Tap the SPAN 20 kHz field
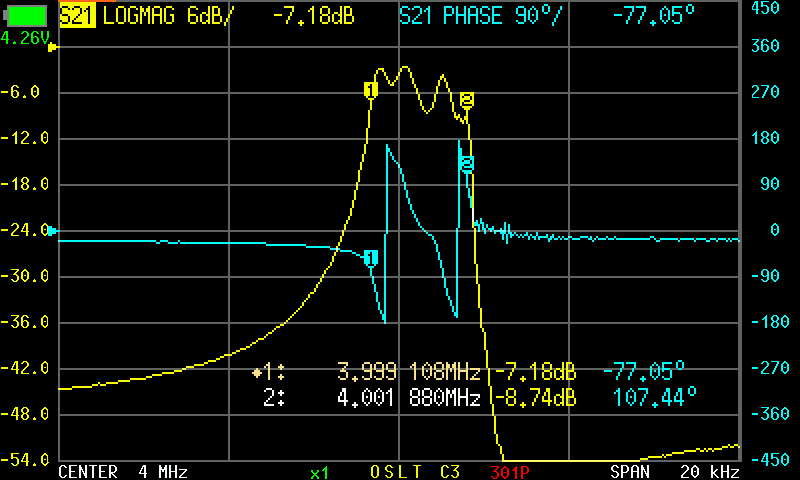 (675, 472)
